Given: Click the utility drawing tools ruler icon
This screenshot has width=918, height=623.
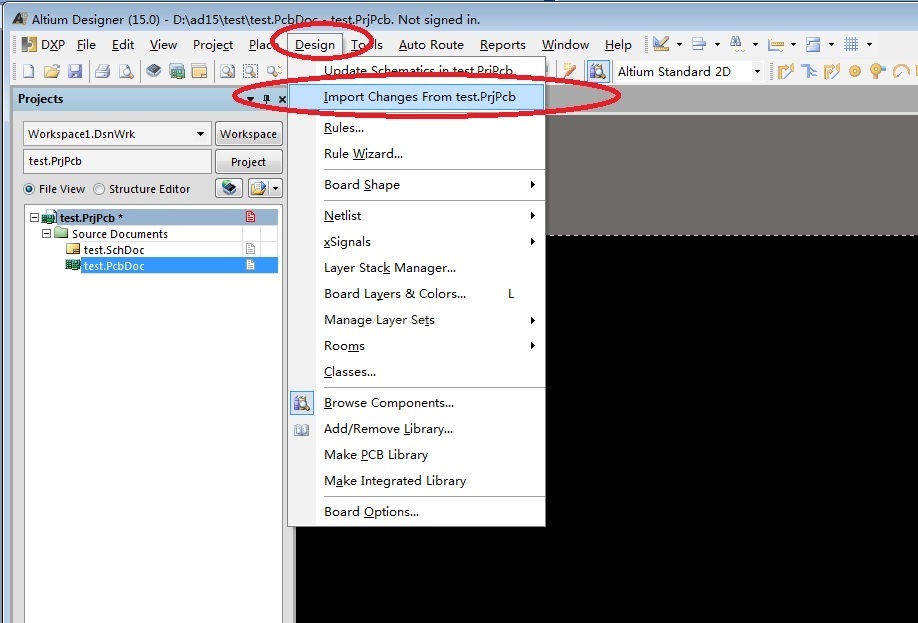Looking at the screenshot, I should point(661,44).
